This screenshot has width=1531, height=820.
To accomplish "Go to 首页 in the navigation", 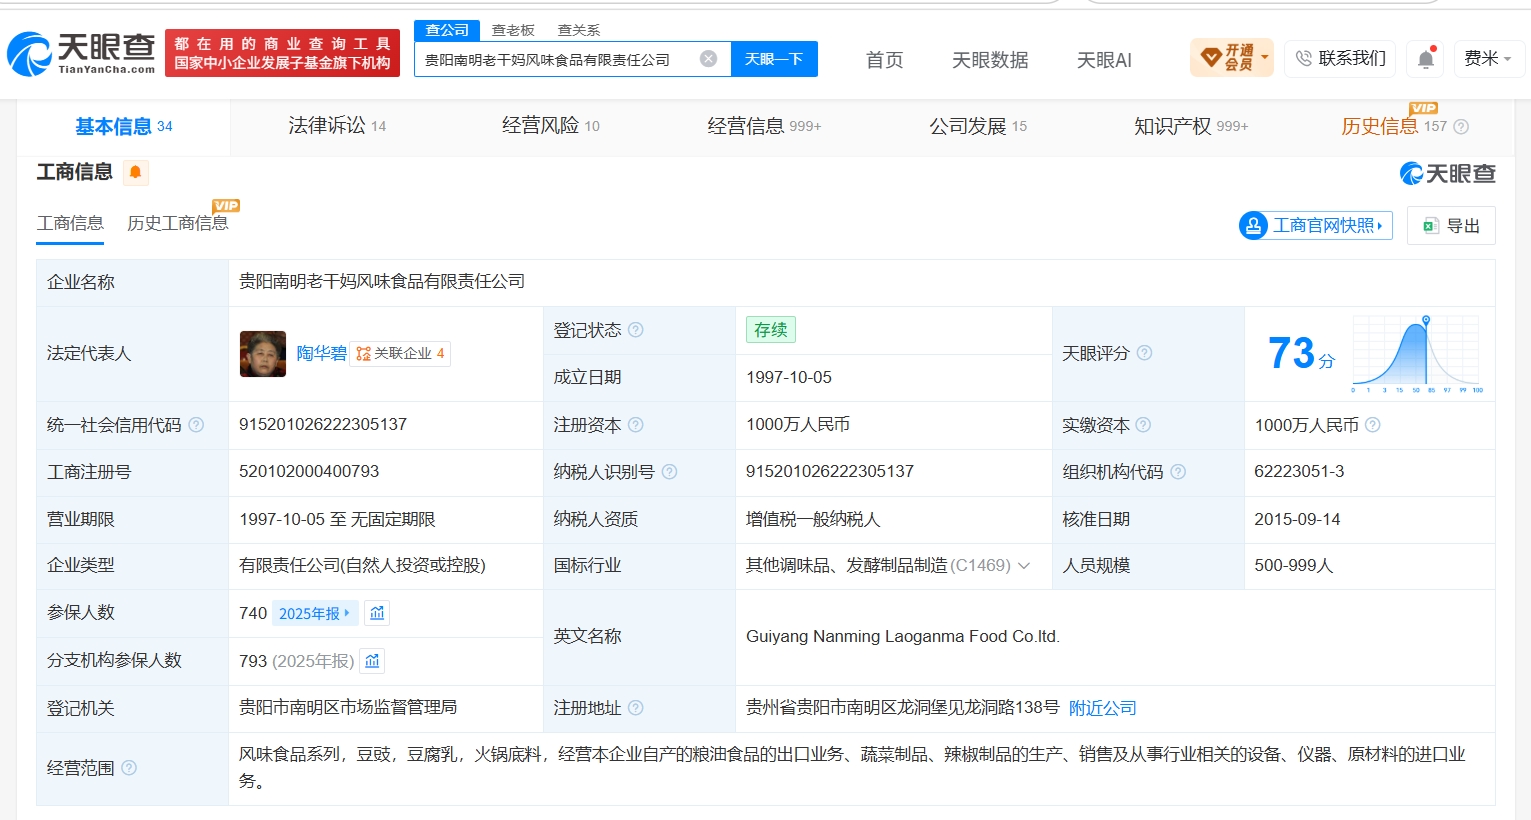I will point(884,60).
